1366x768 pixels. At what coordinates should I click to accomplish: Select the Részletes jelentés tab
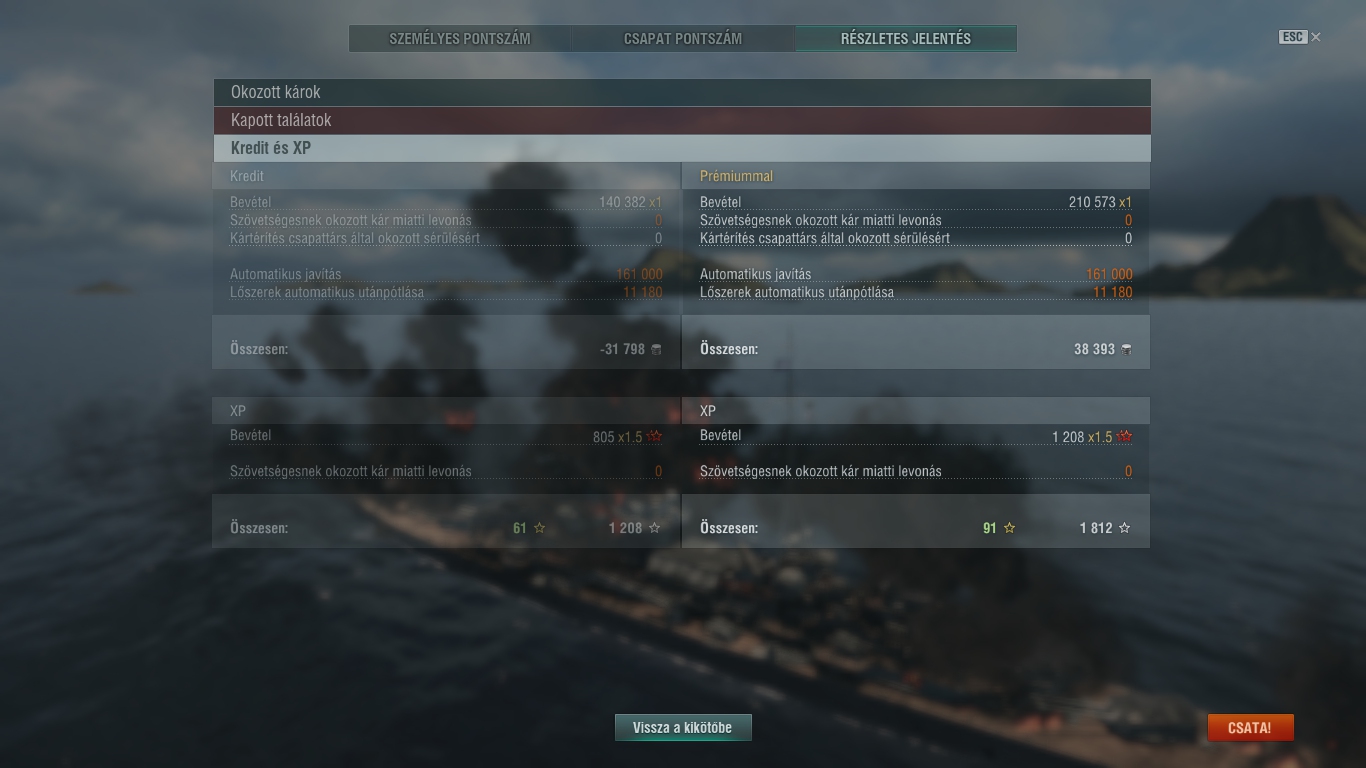(x=906, y=39)
